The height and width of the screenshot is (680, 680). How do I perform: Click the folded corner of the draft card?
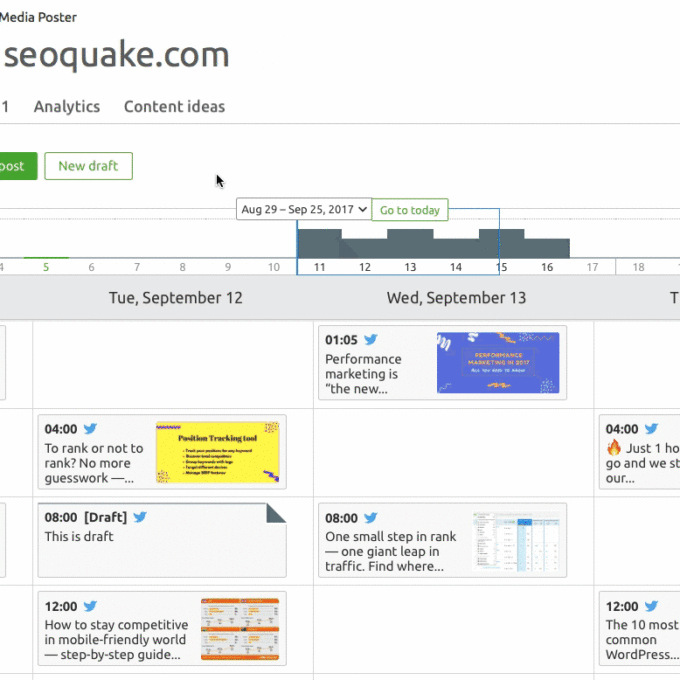[x=276, y=512]
